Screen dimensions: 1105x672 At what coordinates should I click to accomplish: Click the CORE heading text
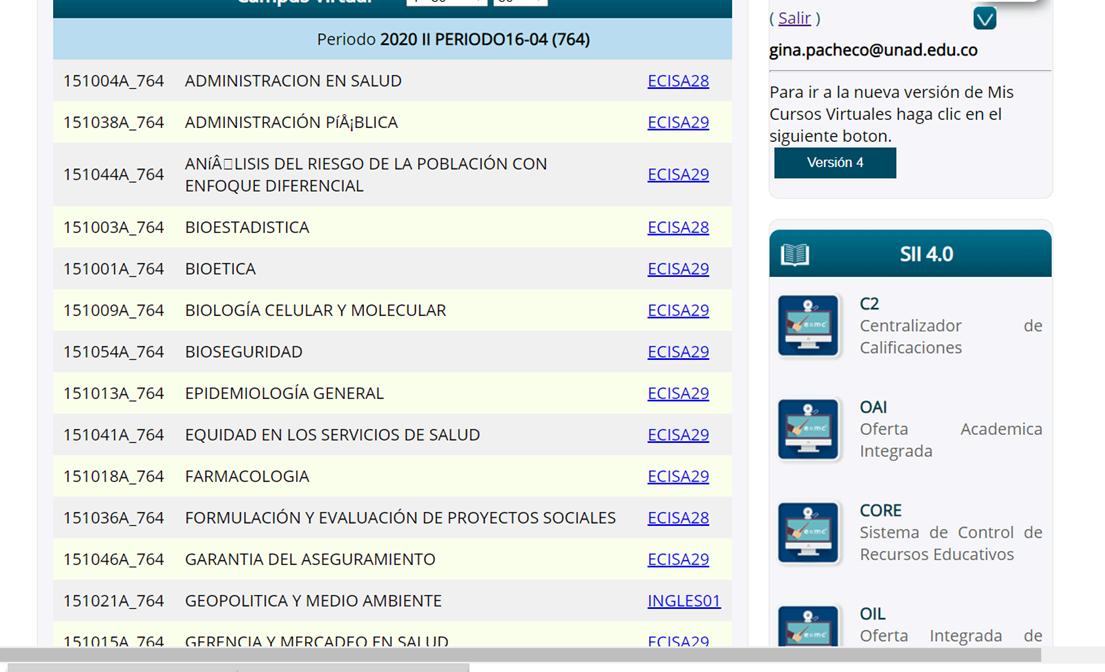coord(880,511)
